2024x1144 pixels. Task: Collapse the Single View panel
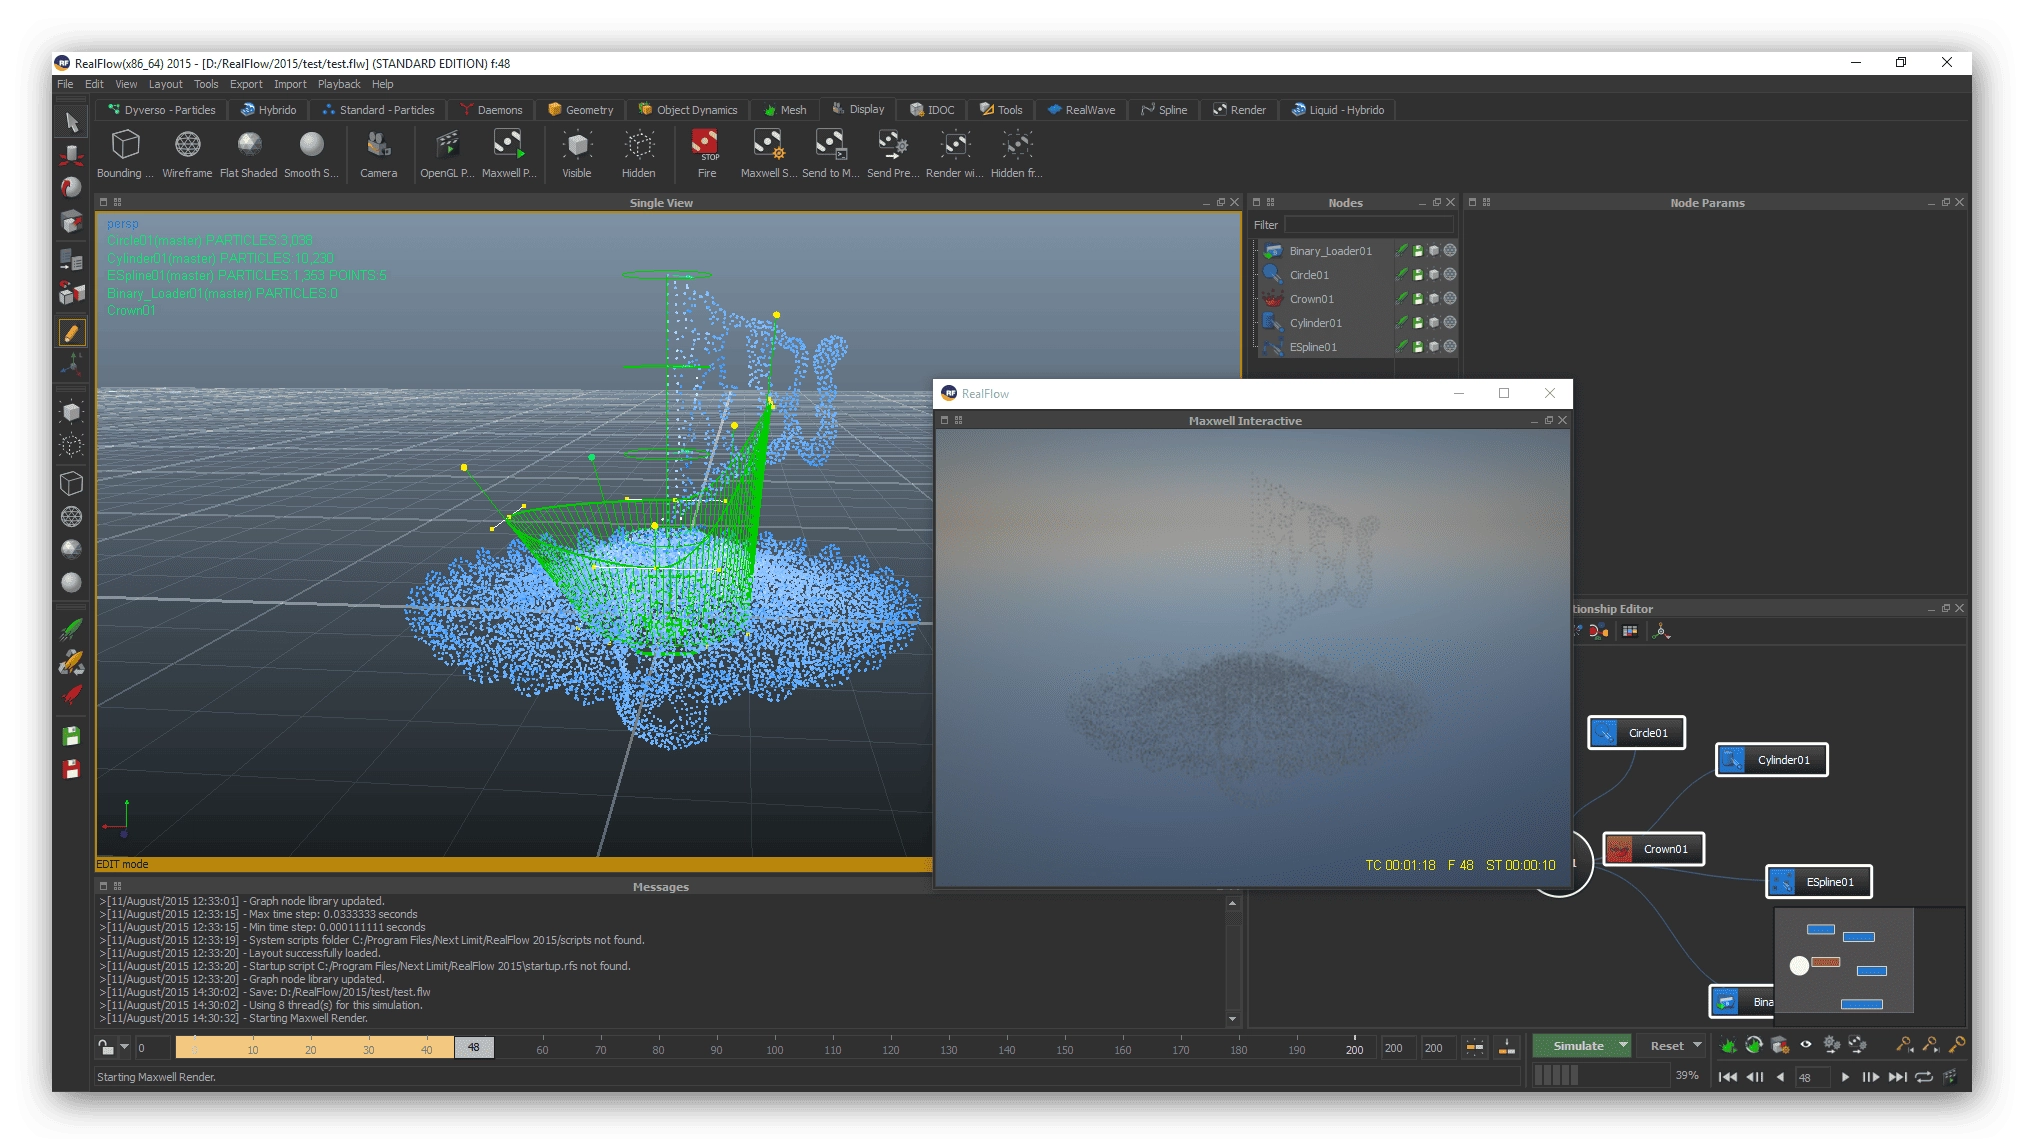[x=1206, y=203]
